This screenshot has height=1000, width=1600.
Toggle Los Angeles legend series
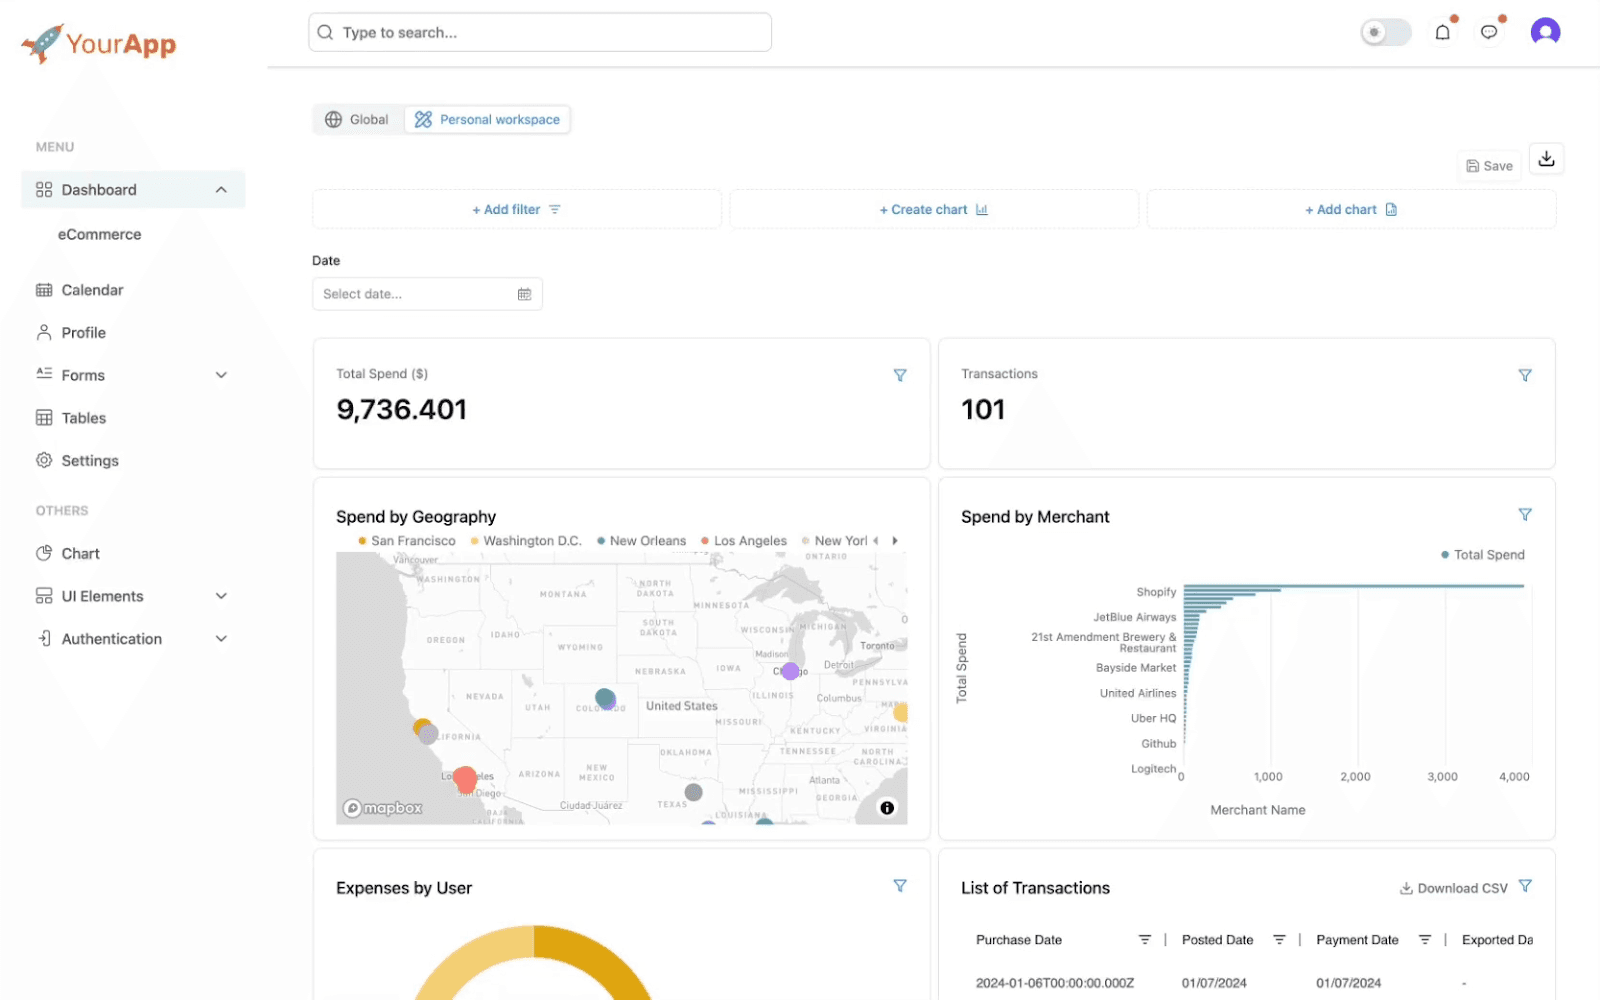(744, 541)
